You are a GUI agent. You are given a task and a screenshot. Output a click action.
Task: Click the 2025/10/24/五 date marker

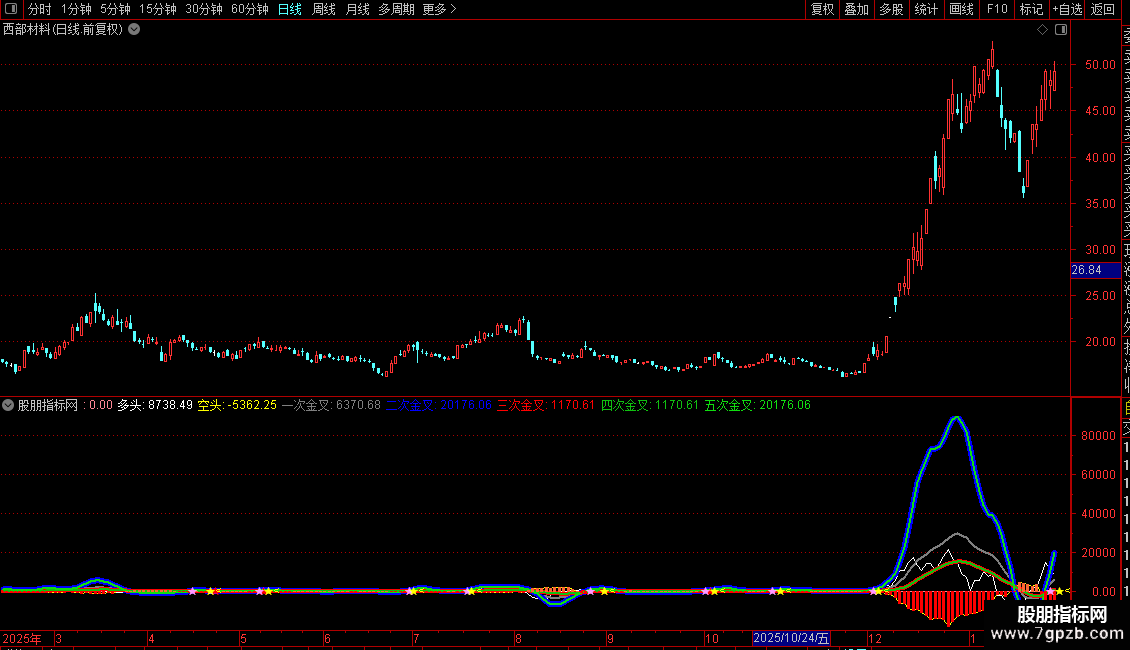(791, 638)
